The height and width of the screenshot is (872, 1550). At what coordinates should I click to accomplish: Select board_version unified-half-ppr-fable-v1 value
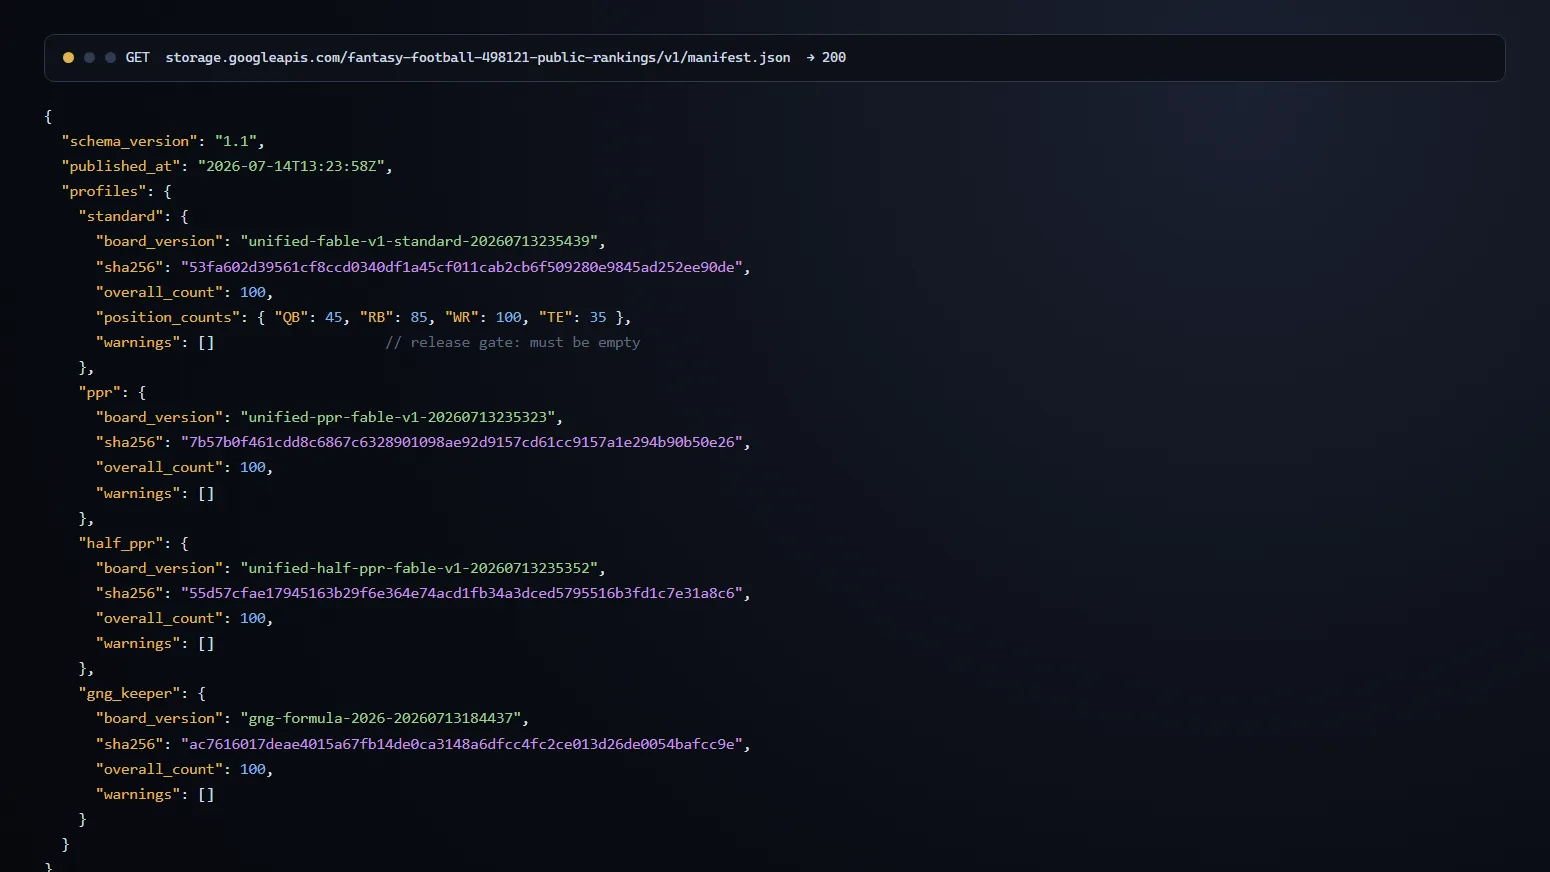pyautogui.click(x=419, y=568)
